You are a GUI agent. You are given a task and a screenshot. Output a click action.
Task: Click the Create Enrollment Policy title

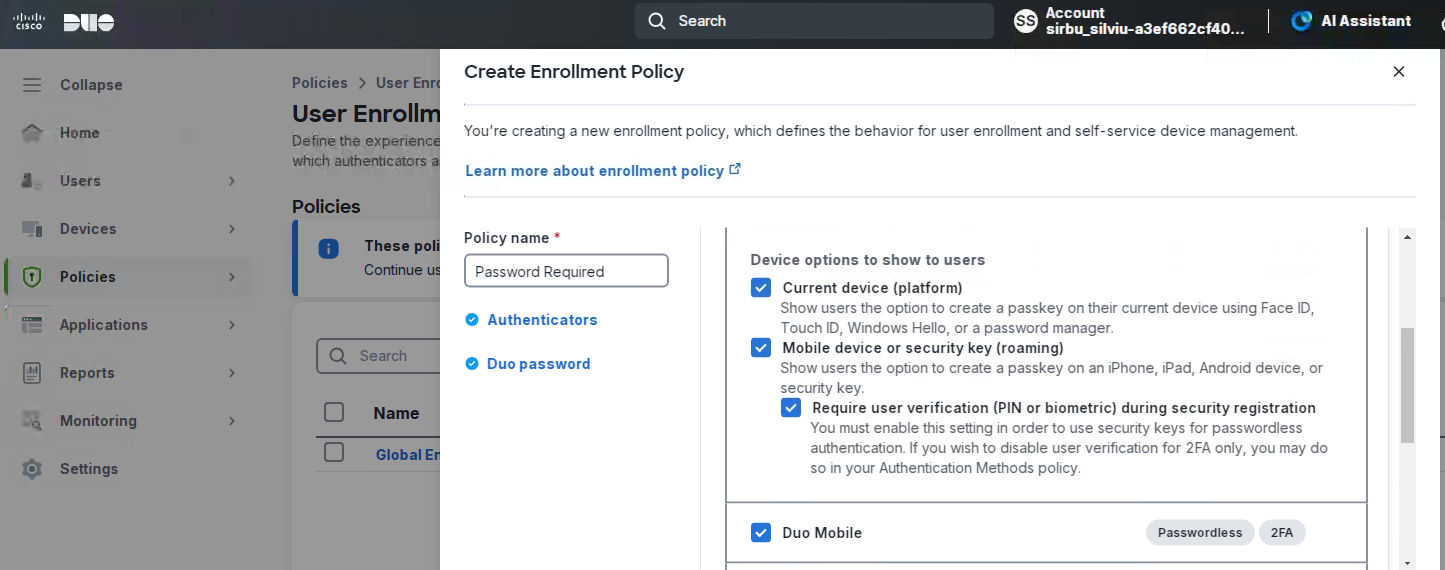pyautogui.click(x=574, y=72)
